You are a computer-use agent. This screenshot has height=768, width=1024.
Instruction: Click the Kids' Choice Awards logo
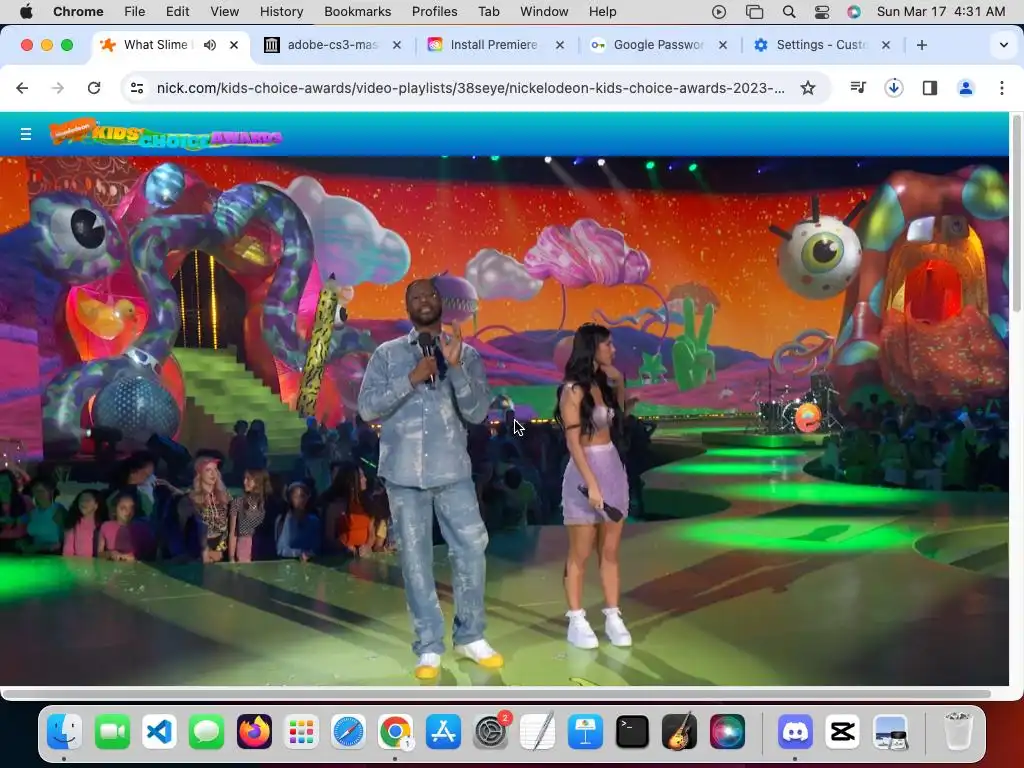166,134
